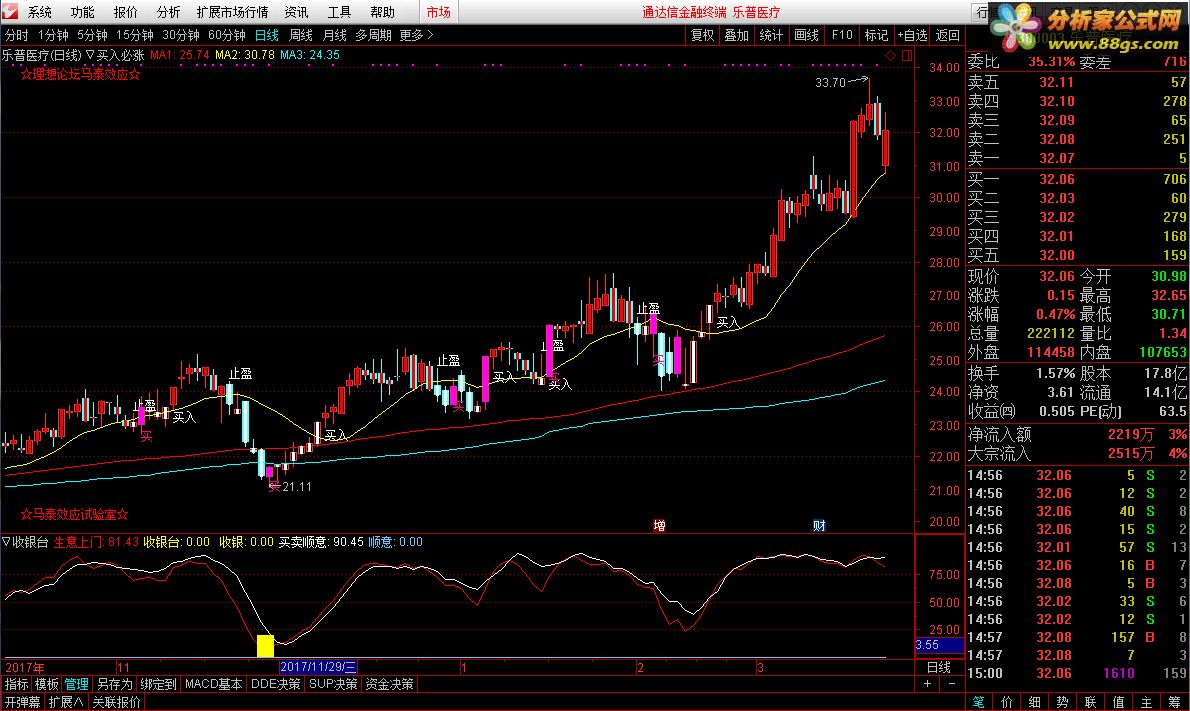This screenshot has height=711, width=1190.
Task: Open the 收银台 sub-indicator dropdown triangle
Action: (6, 542)
